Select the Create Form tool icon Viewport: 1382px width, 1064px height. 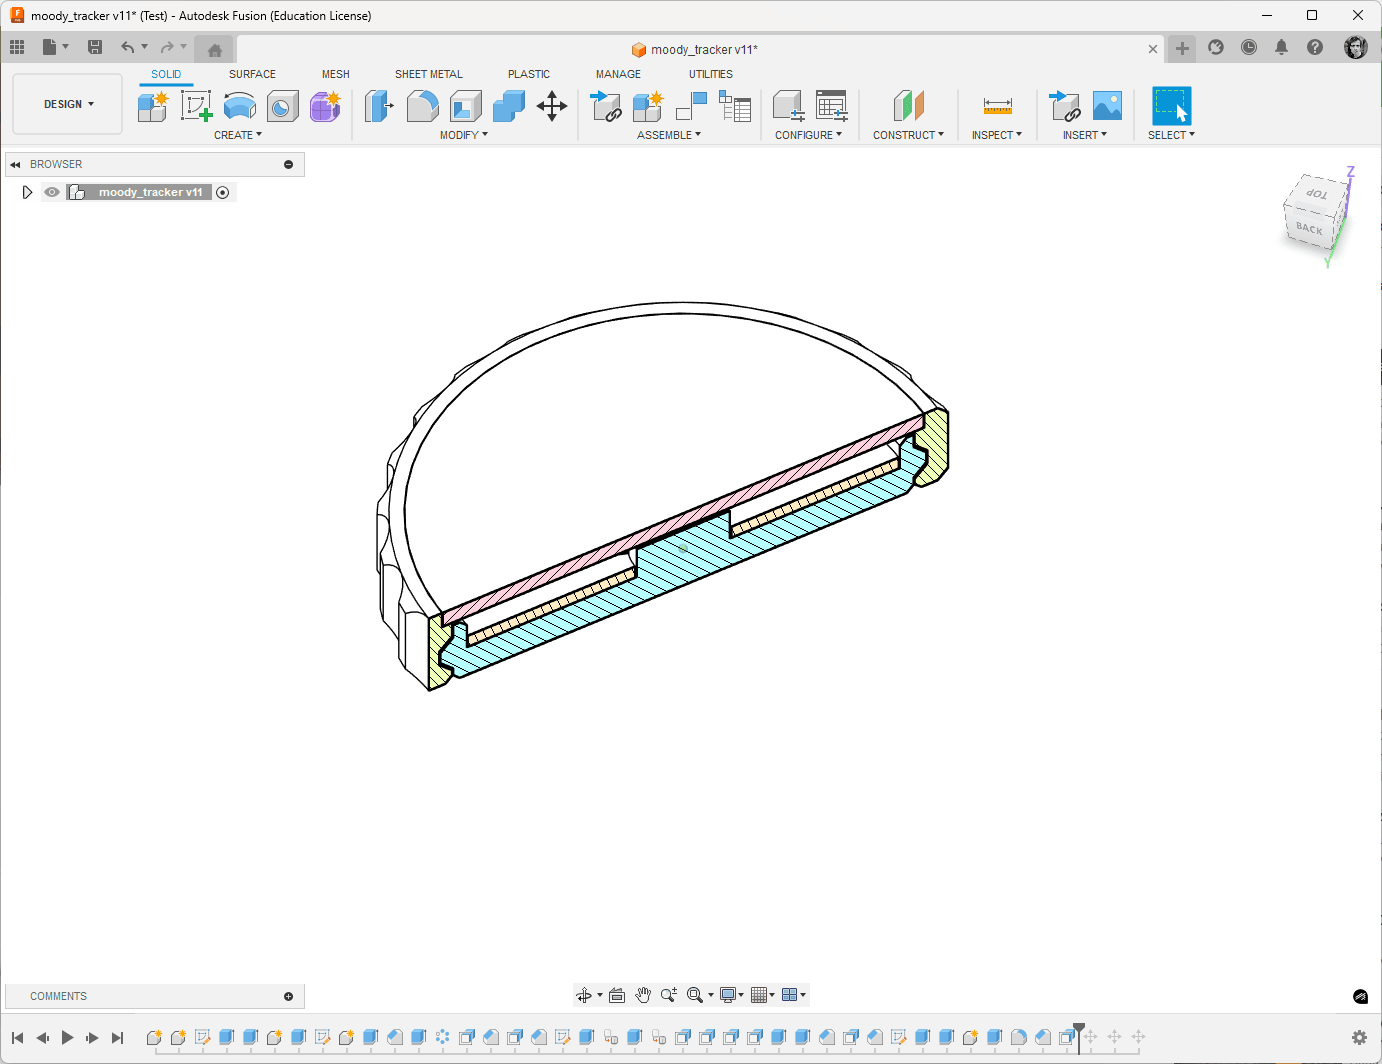click(x=325, y=106)
